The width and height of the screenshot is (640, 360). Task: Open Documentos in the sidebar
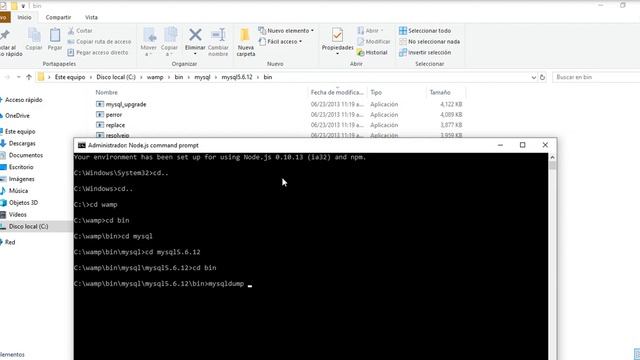pyautogui.click(x=26, y=156)
